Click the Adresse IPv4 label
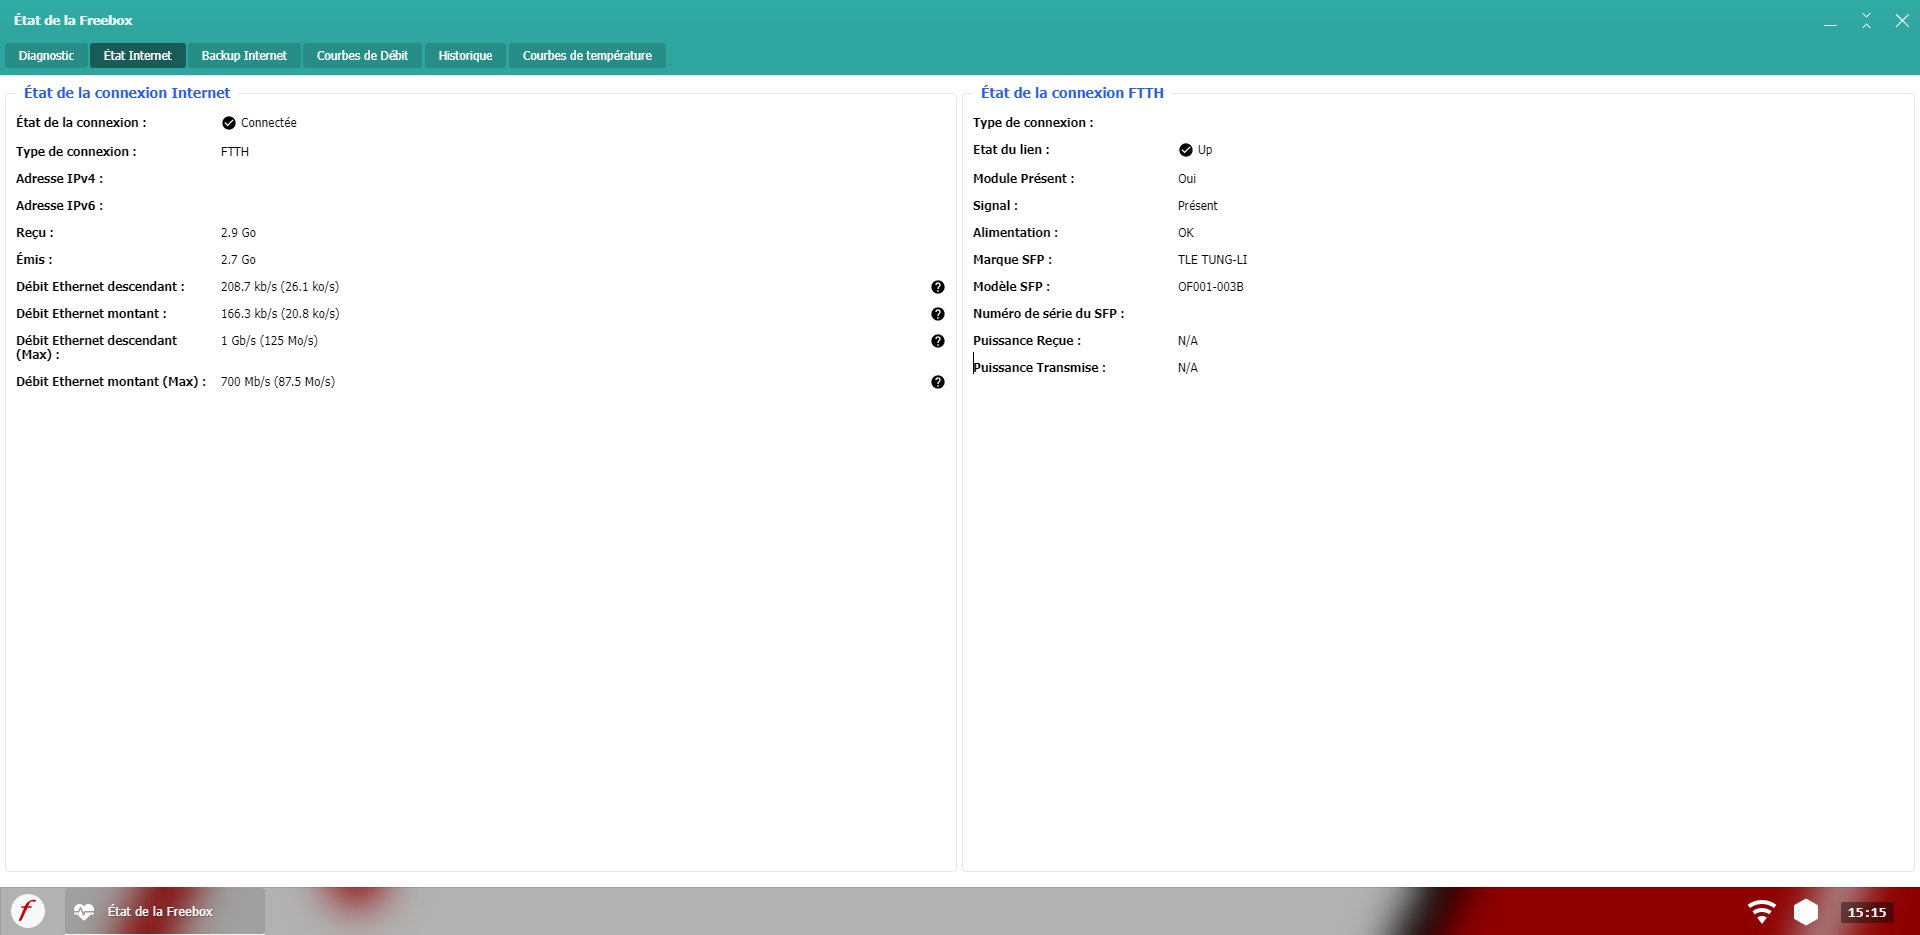Viewport: 1920px width, 935px height. (59, 179)
